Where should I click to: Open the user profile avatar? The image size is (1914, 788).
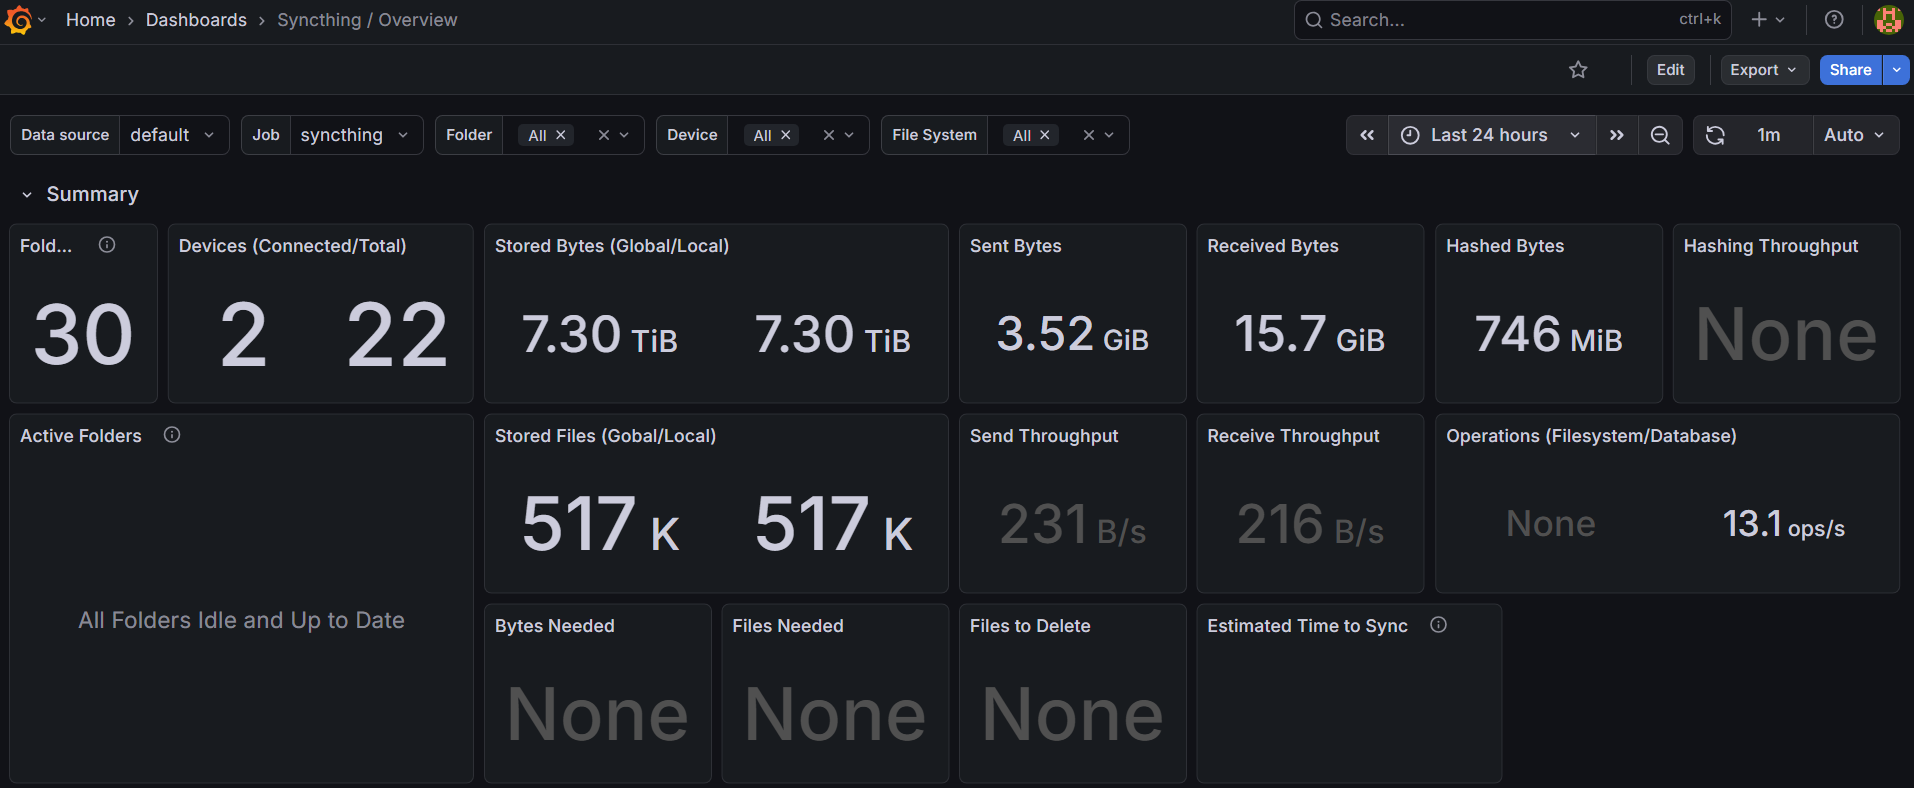(x=1888, y=20)
